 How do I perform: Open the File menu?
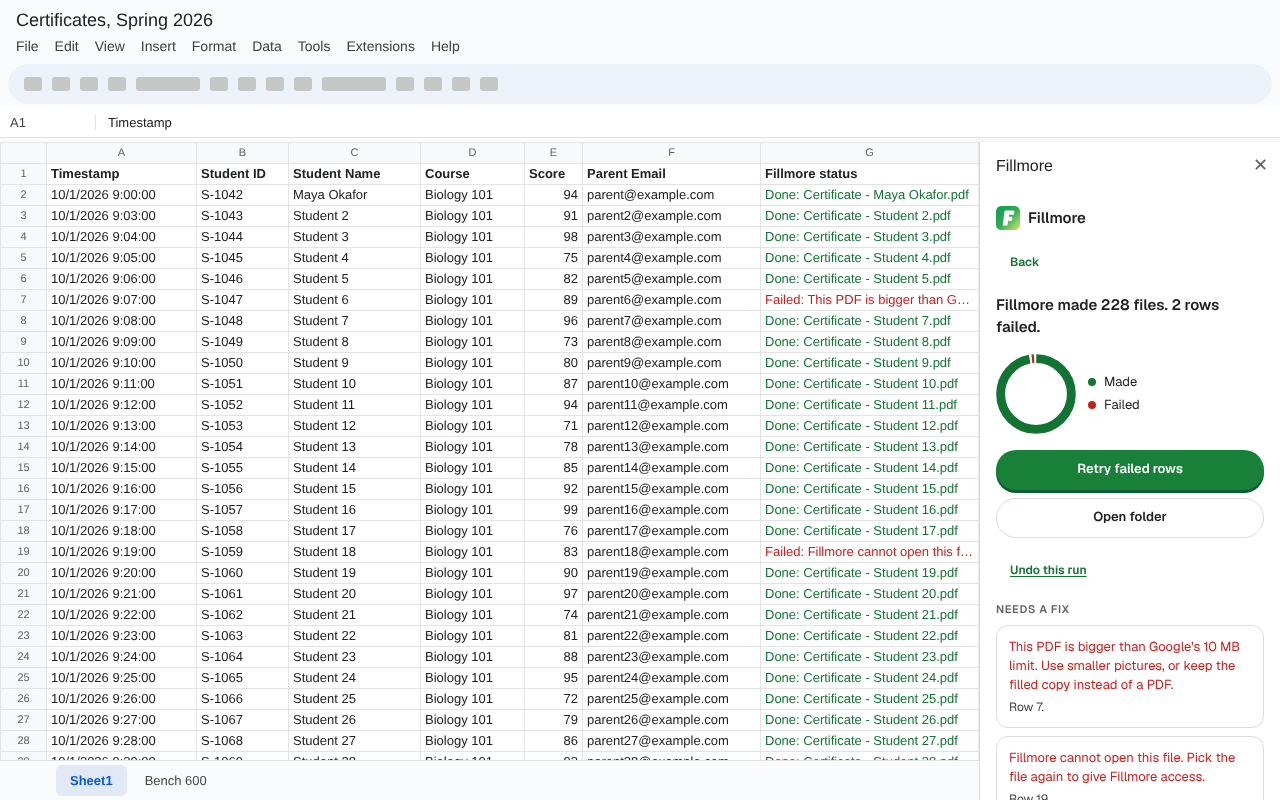[x=27, y=46]
